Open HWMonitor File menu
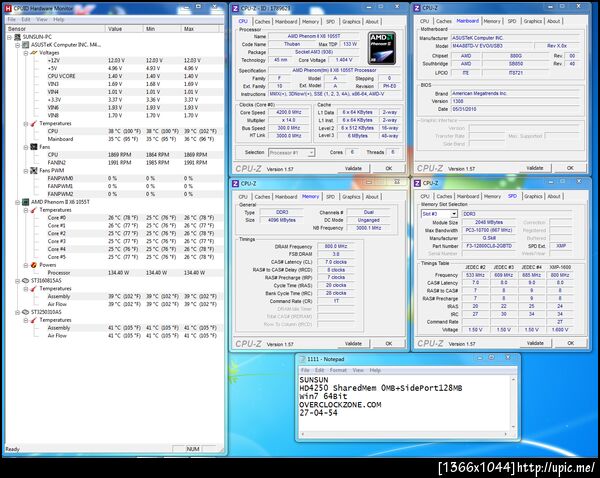Viewport: 600px width, 478px height. tap(11, 19)
